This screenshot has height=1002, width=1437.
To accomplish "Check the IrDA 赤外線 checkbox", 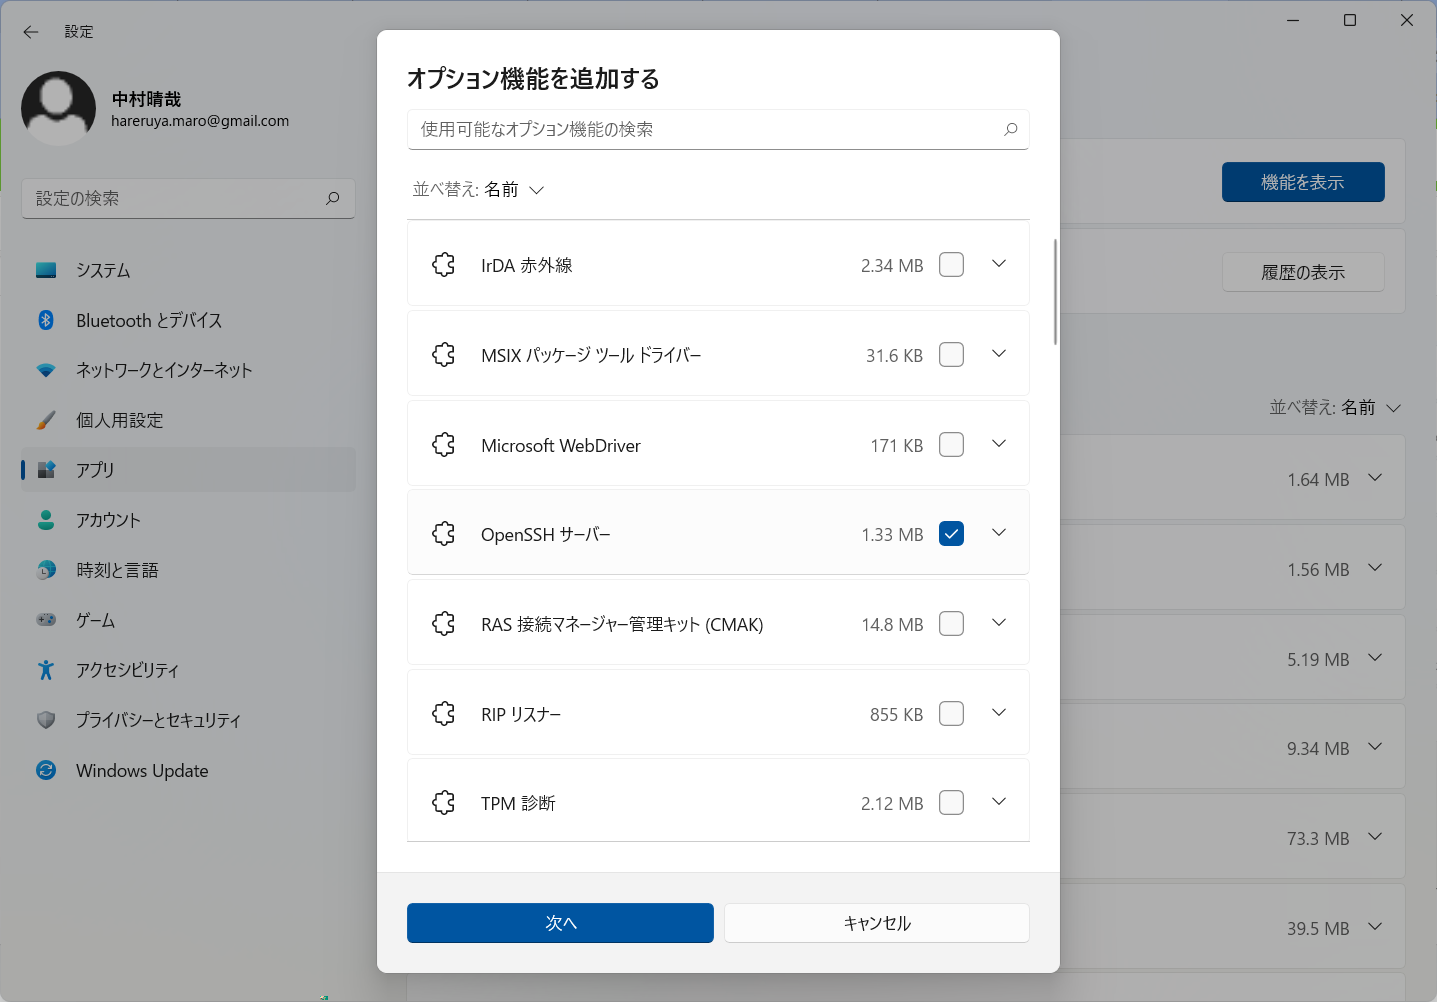I will pyautogui.click(x=951, y=265).
